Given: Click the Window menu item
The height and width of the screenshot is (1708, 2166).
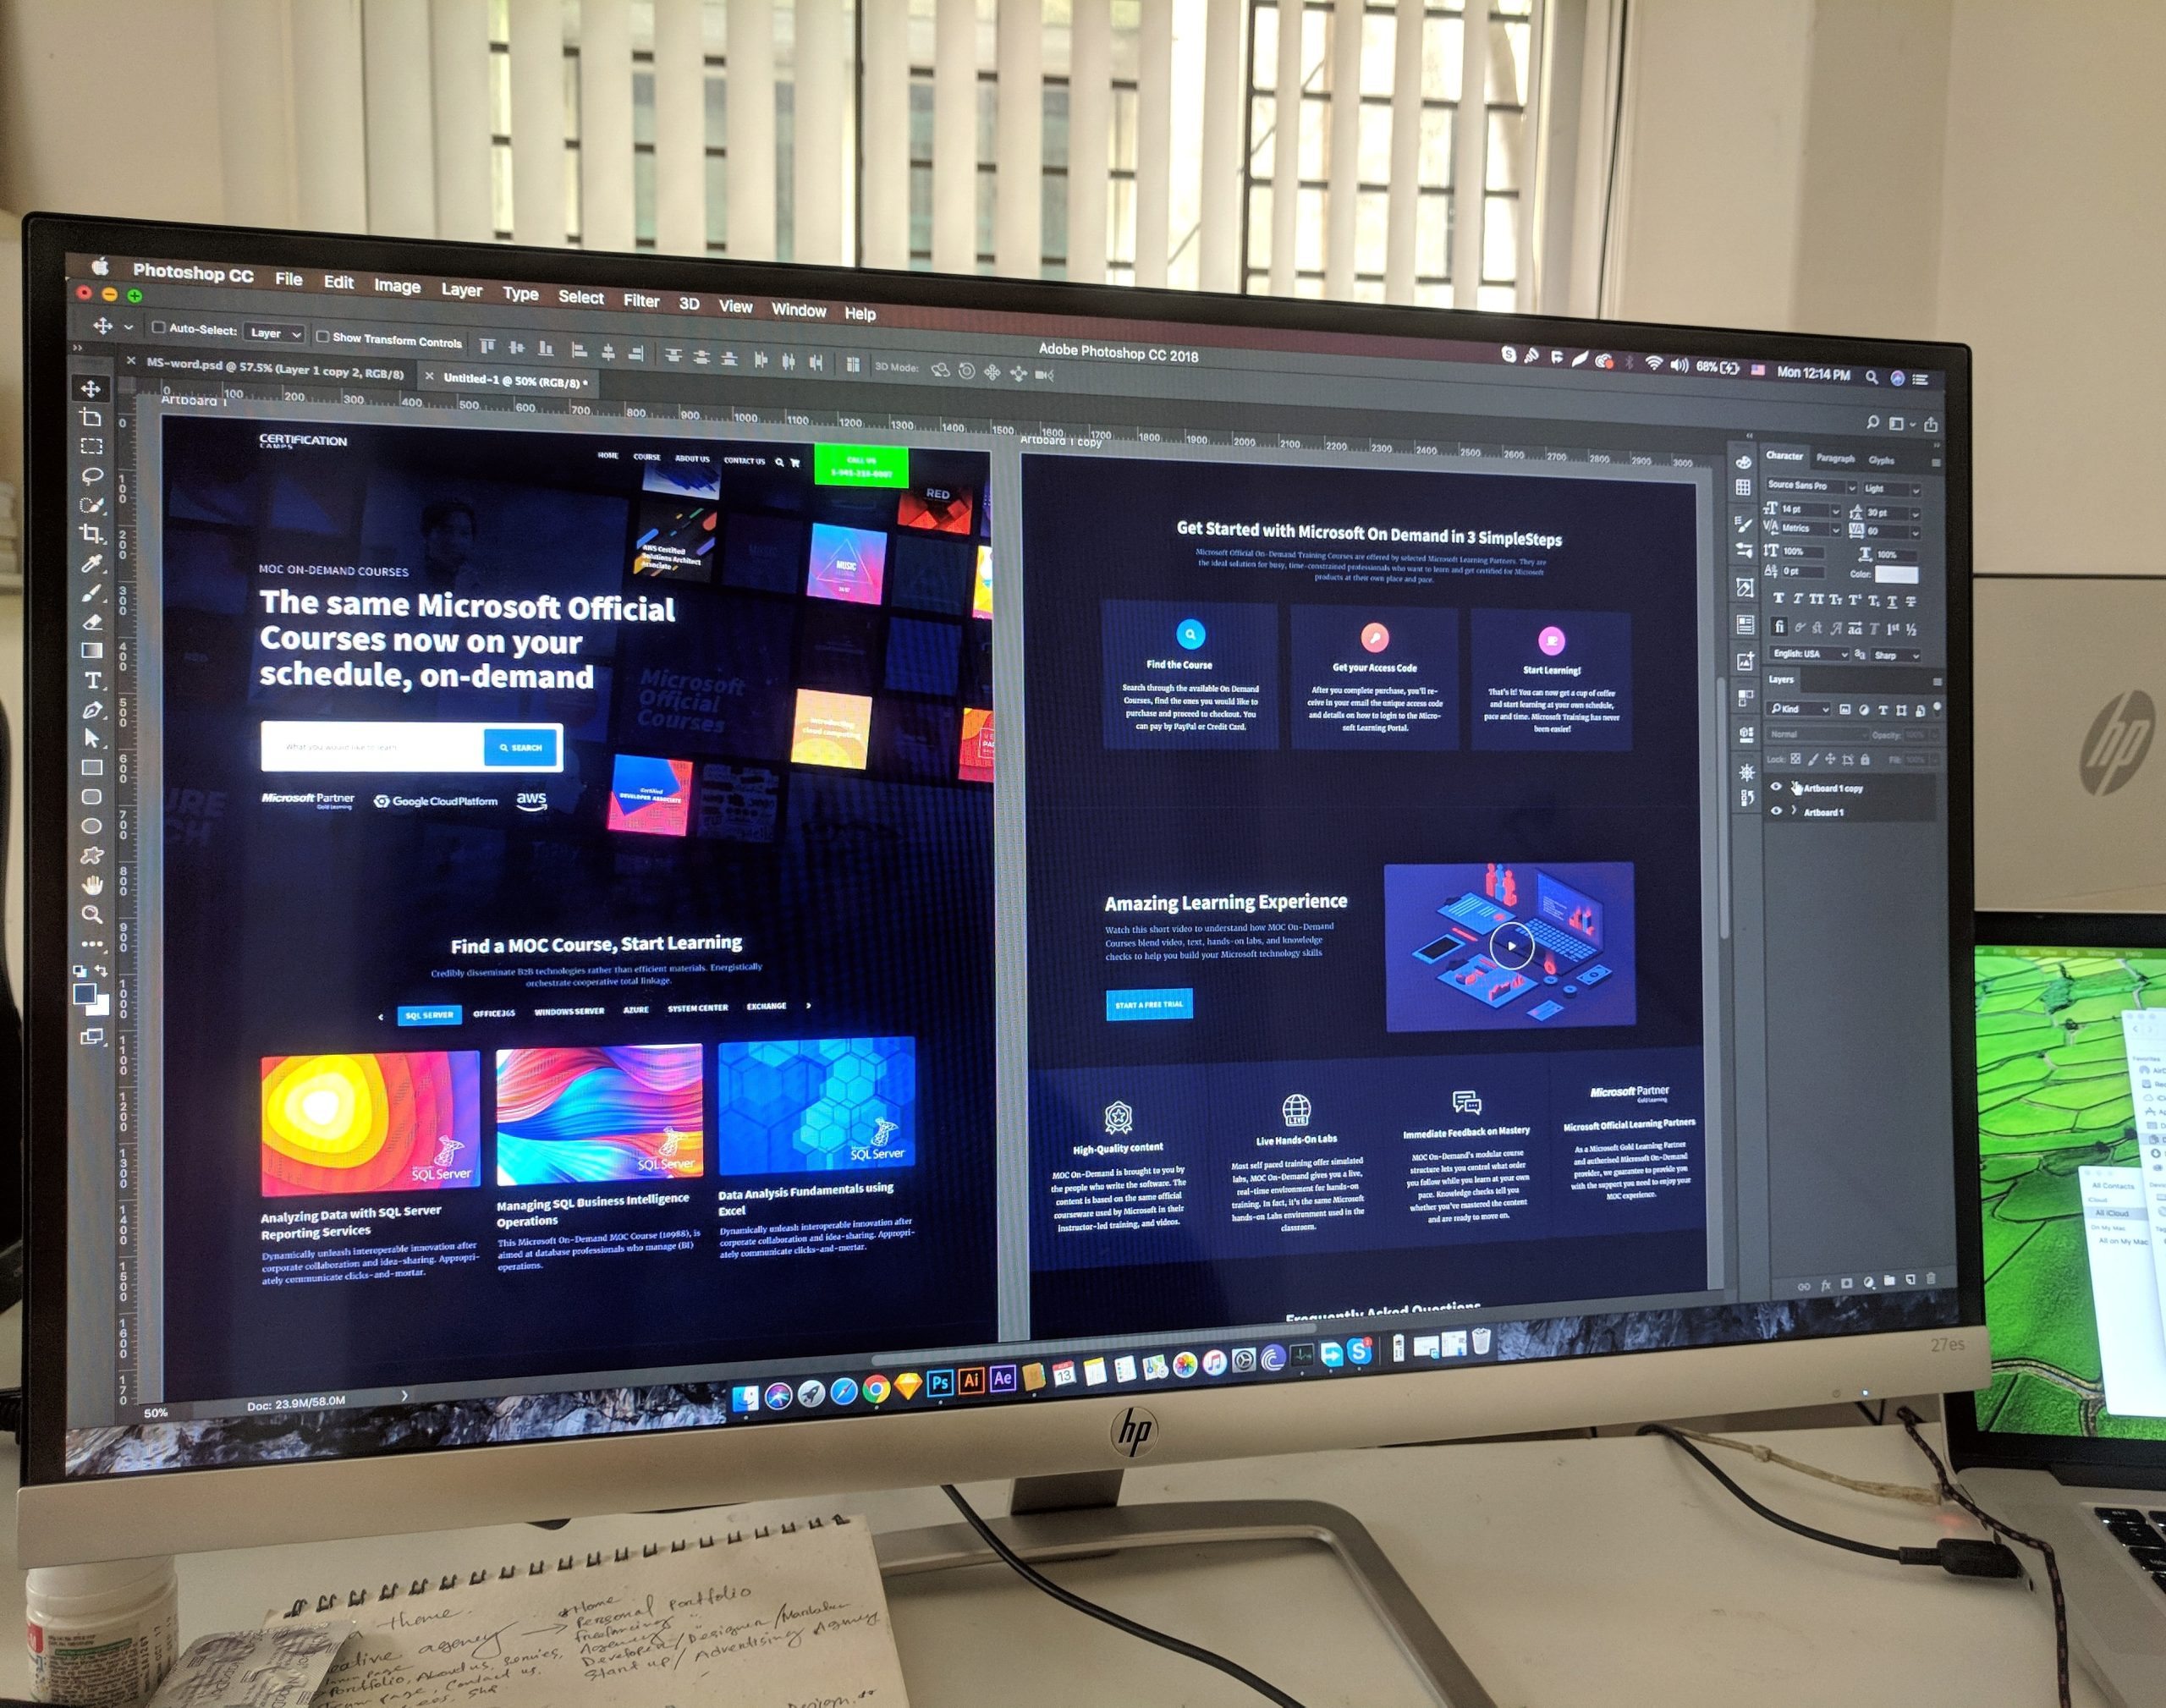Looking at the screenshot, I should tap(804, 300).
